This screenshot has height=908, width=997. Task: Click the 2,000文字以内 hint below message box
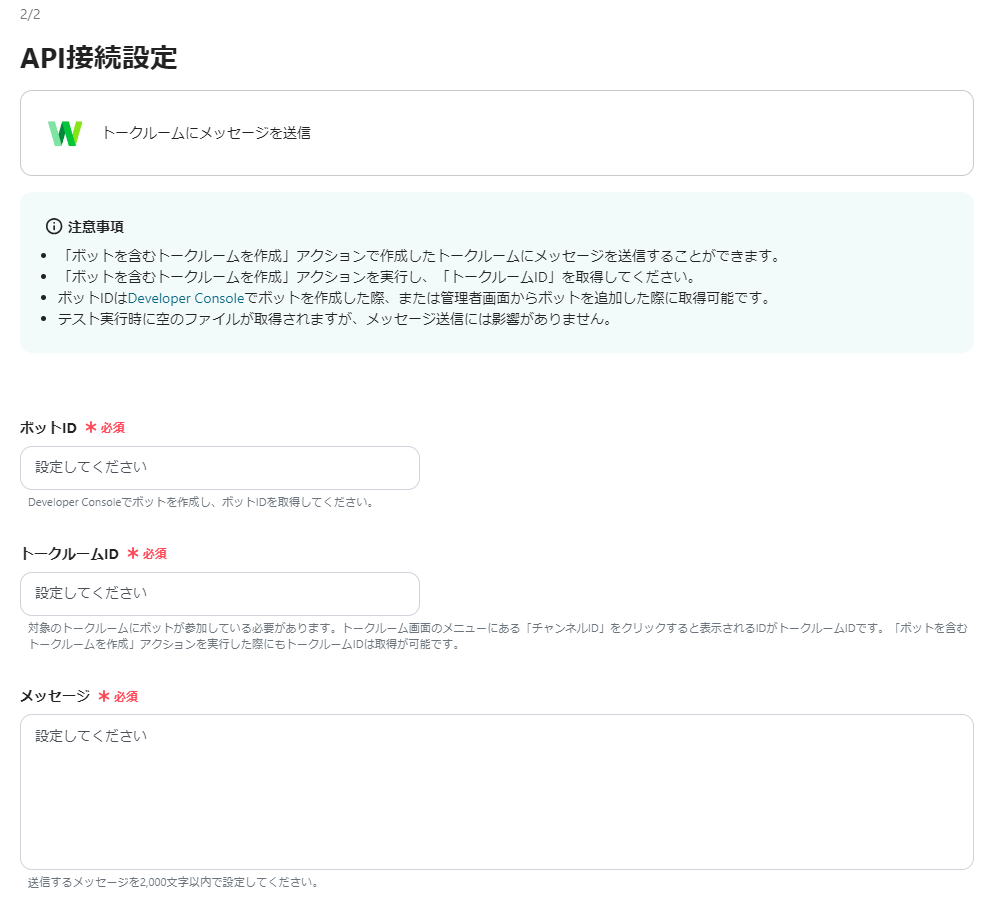(173, 883)
